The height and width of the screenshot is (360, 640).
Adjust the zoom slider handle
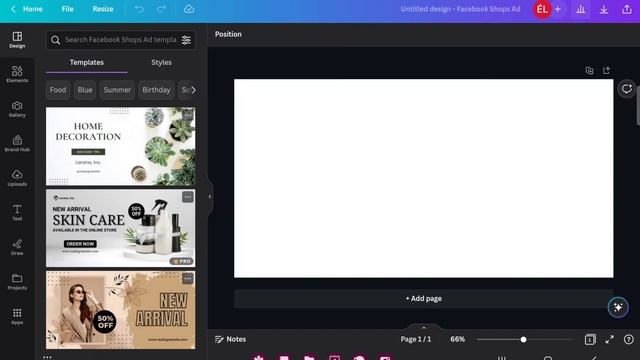523,340
